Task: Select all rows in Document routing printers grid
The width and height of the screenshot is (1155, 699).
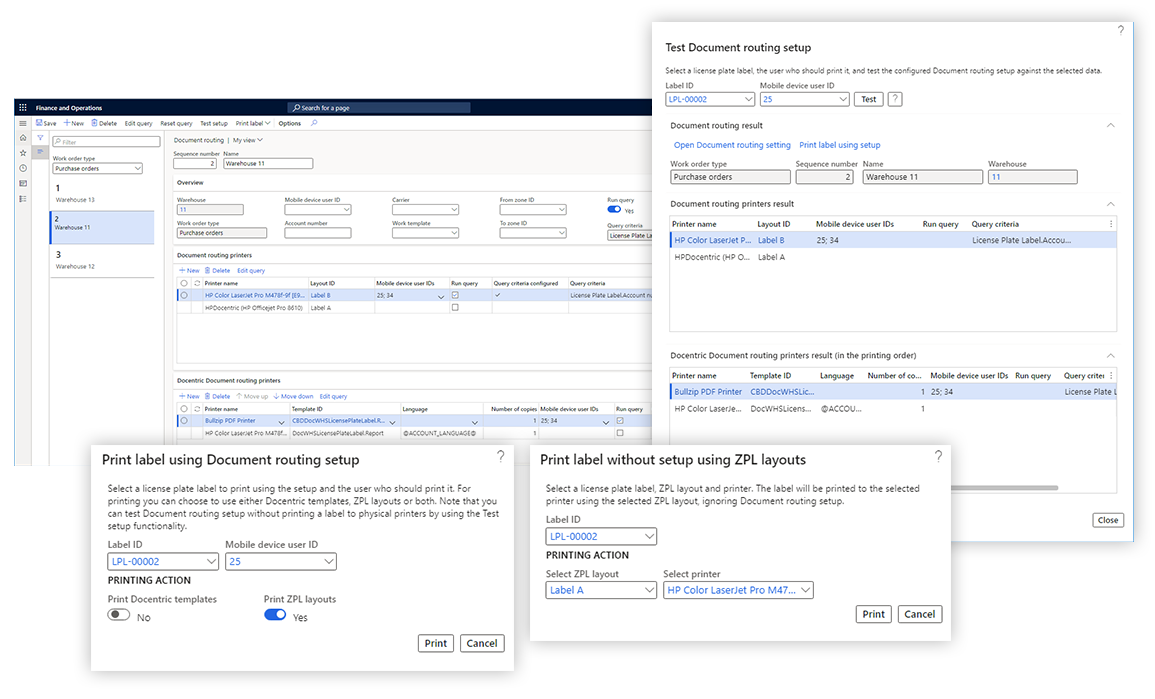Action: click(184, 284)
